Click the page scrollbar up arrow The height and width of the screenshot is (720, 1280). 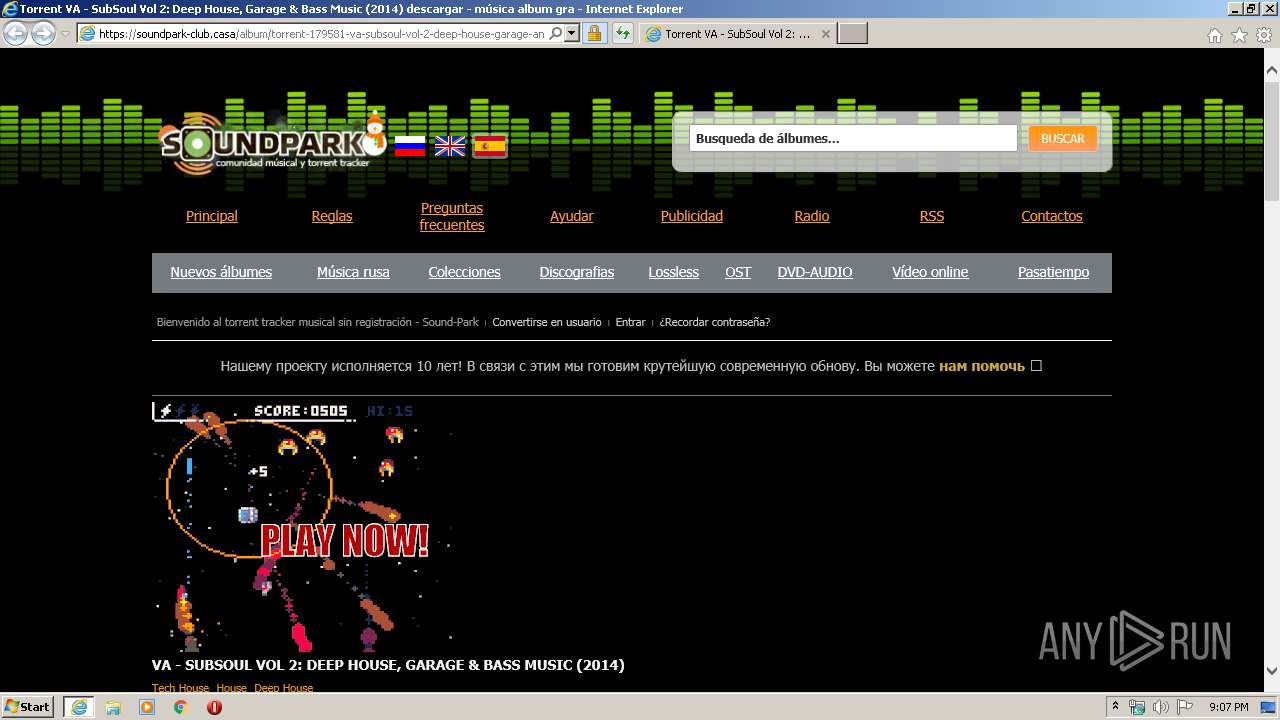pos(1271,70)
